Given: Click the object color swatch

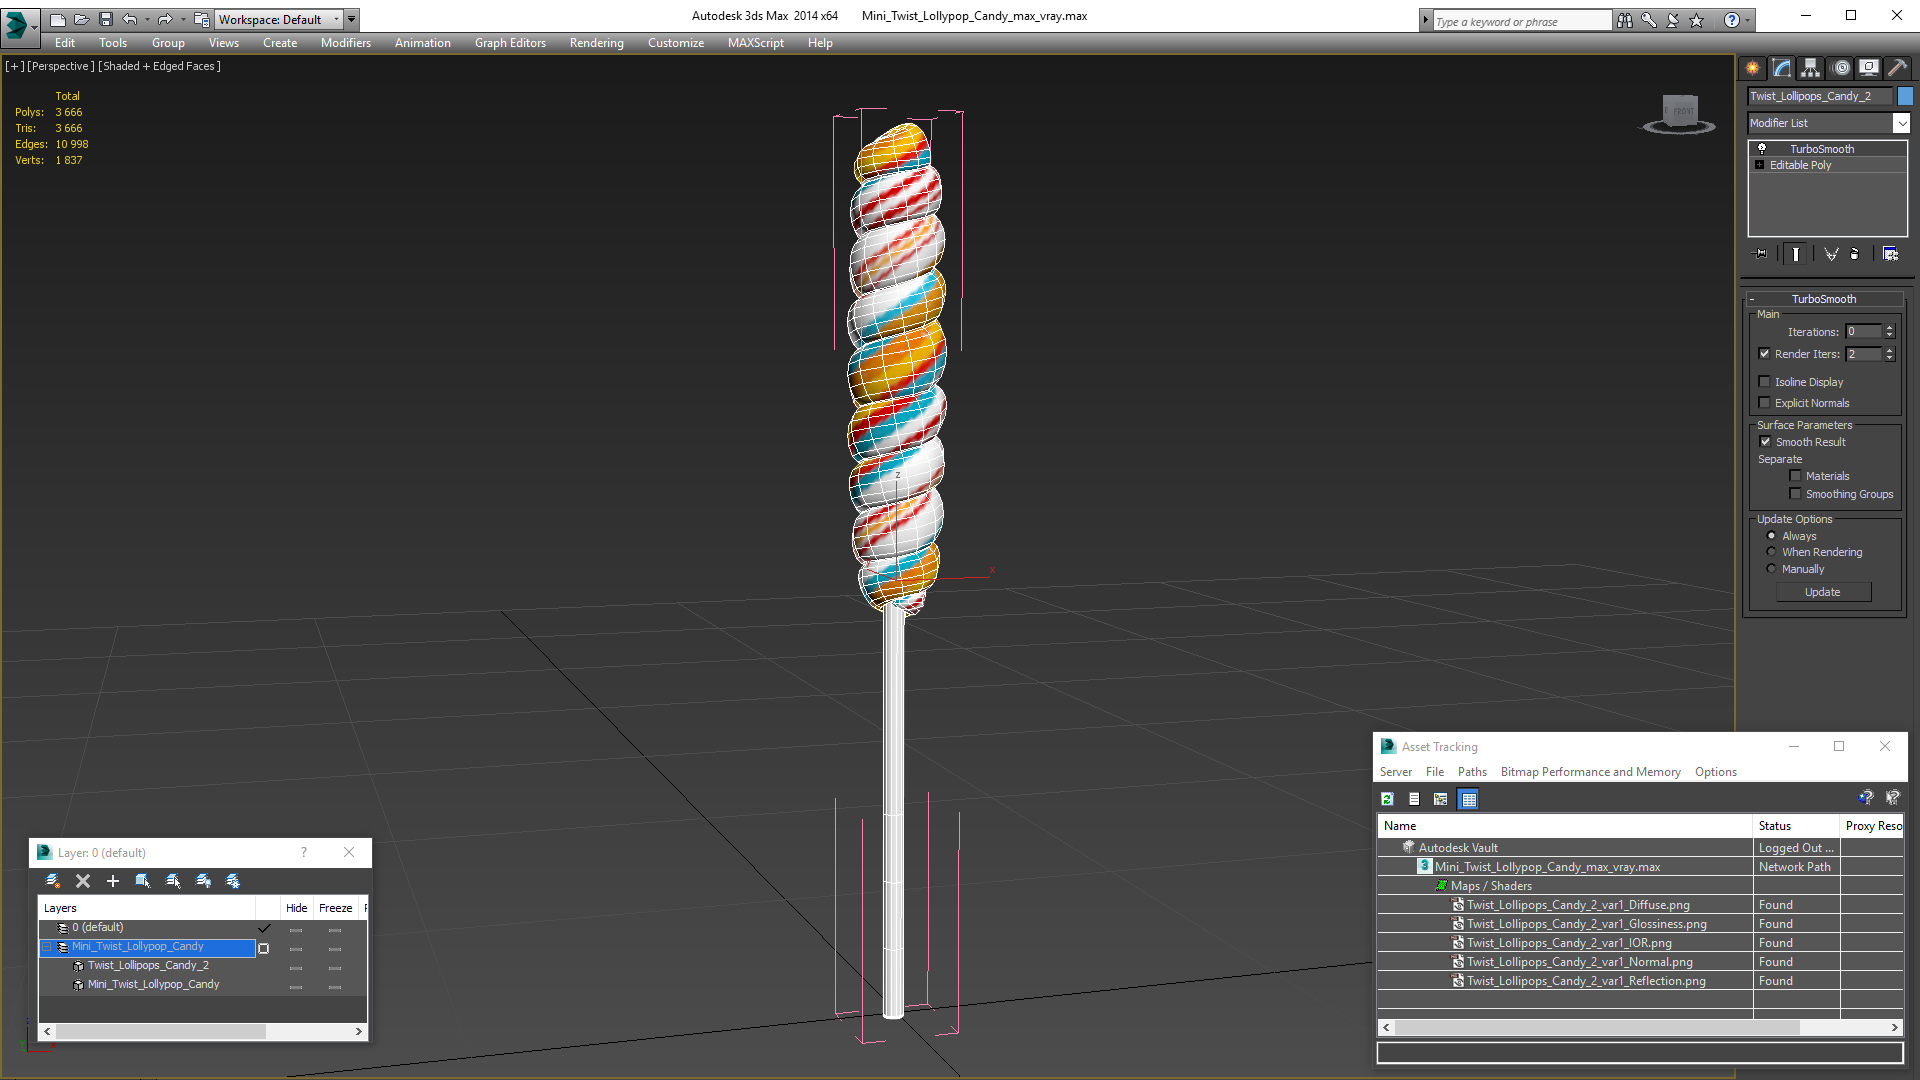Looking at the screenshot, I should click(x=1905, y=96).
